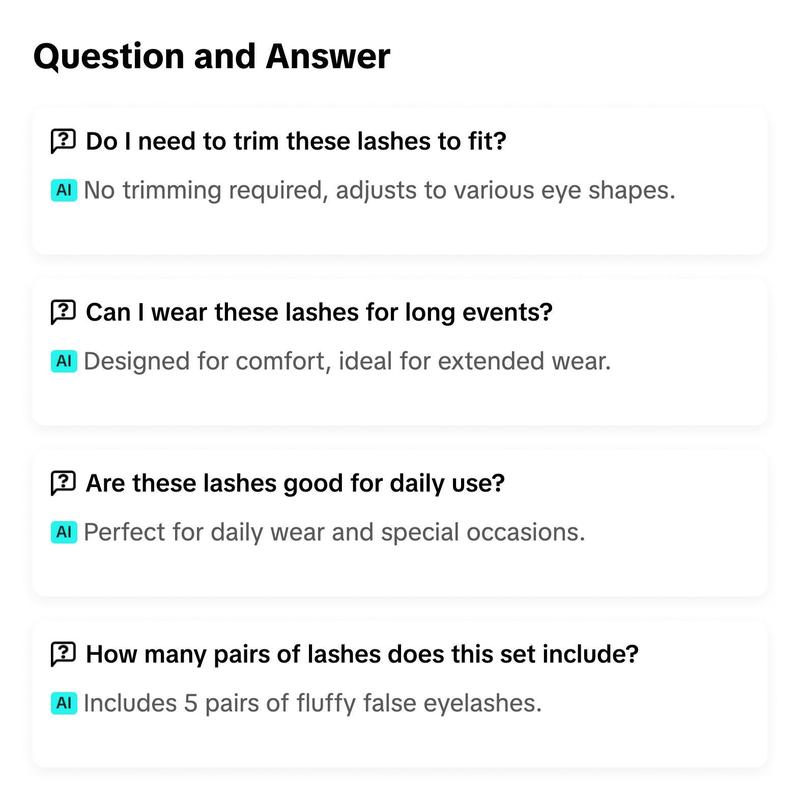The width and height of the screenshot is (800, 800).
Task: Select answer 'Includes 5 pairs of fluffy false eyelashes'
Action: point(312,703)
